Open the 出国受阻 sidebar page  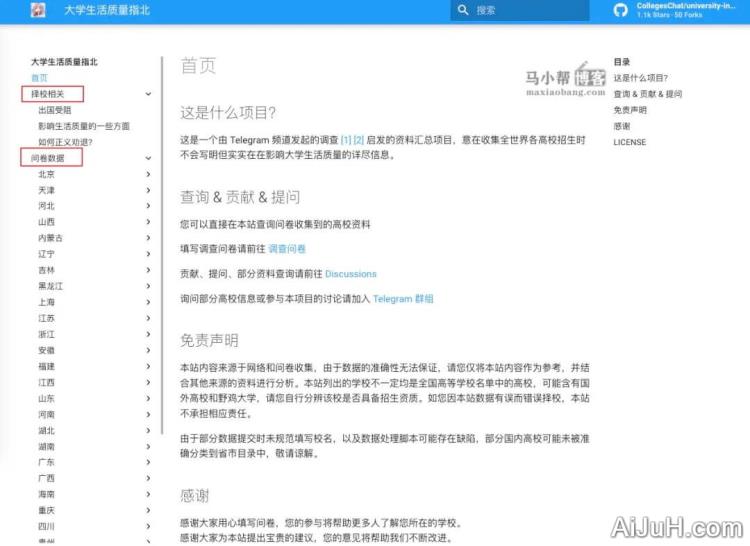(54, 110)
